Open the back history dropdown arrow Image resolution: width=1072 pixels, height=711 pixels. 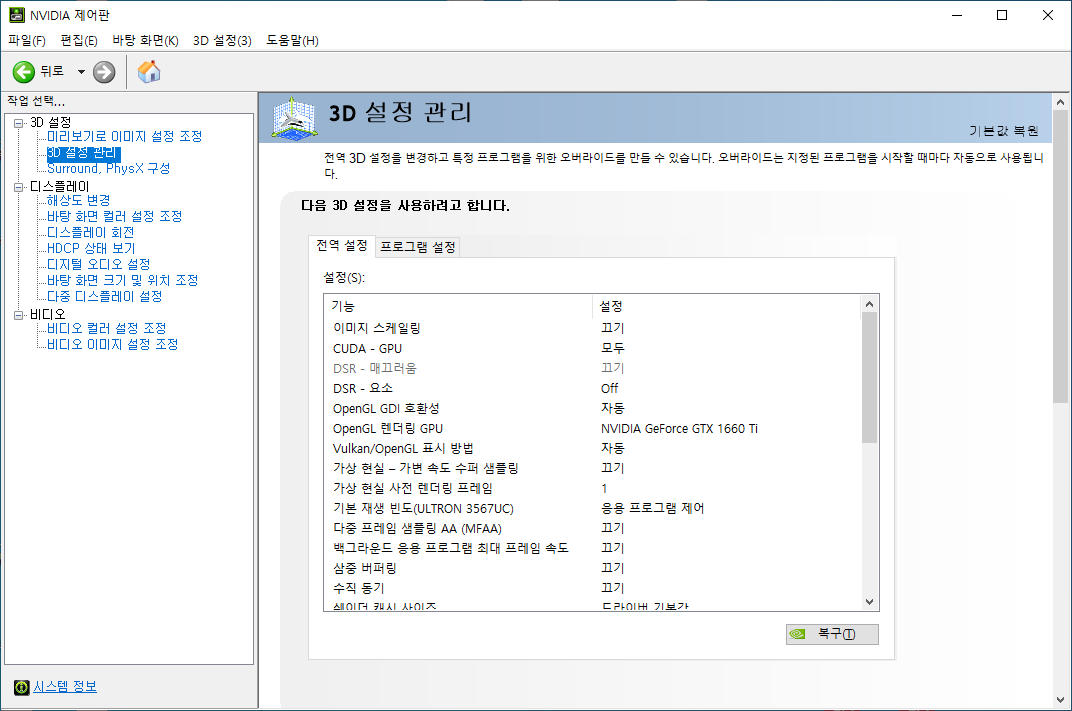coord(81,72)
